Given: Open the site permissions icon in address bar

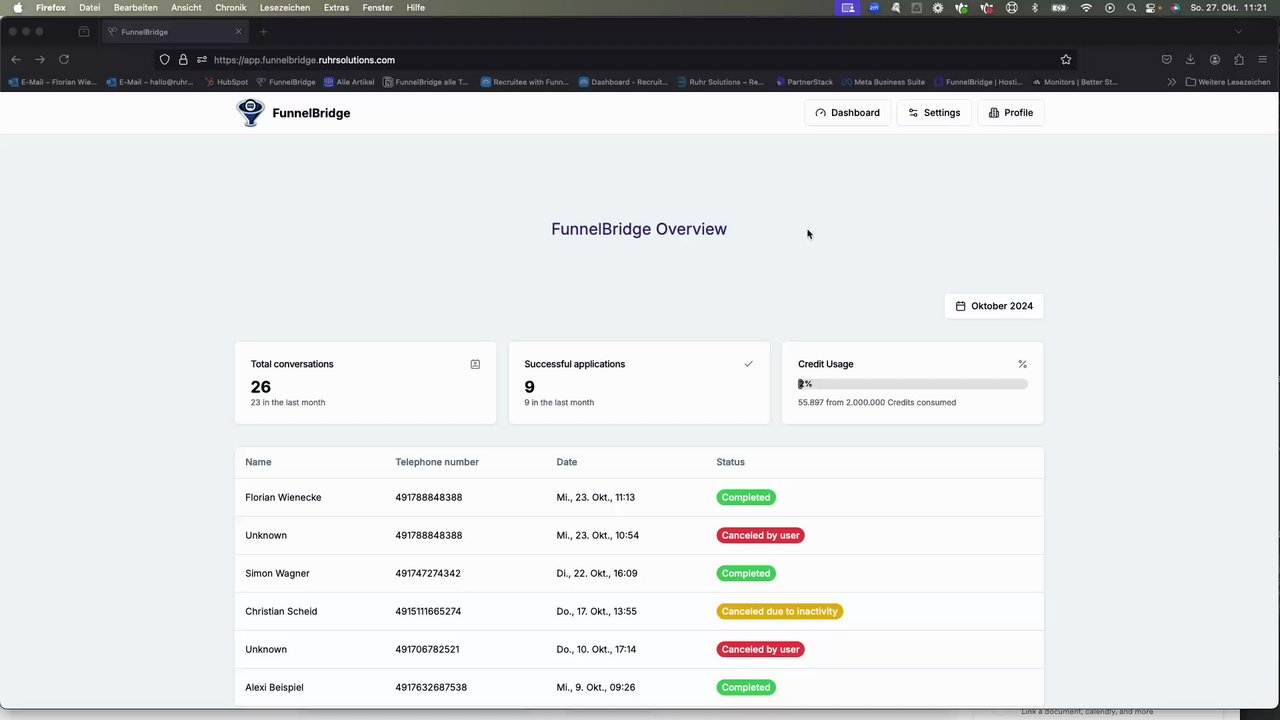Looking at the screenshot, I should 202,60.
